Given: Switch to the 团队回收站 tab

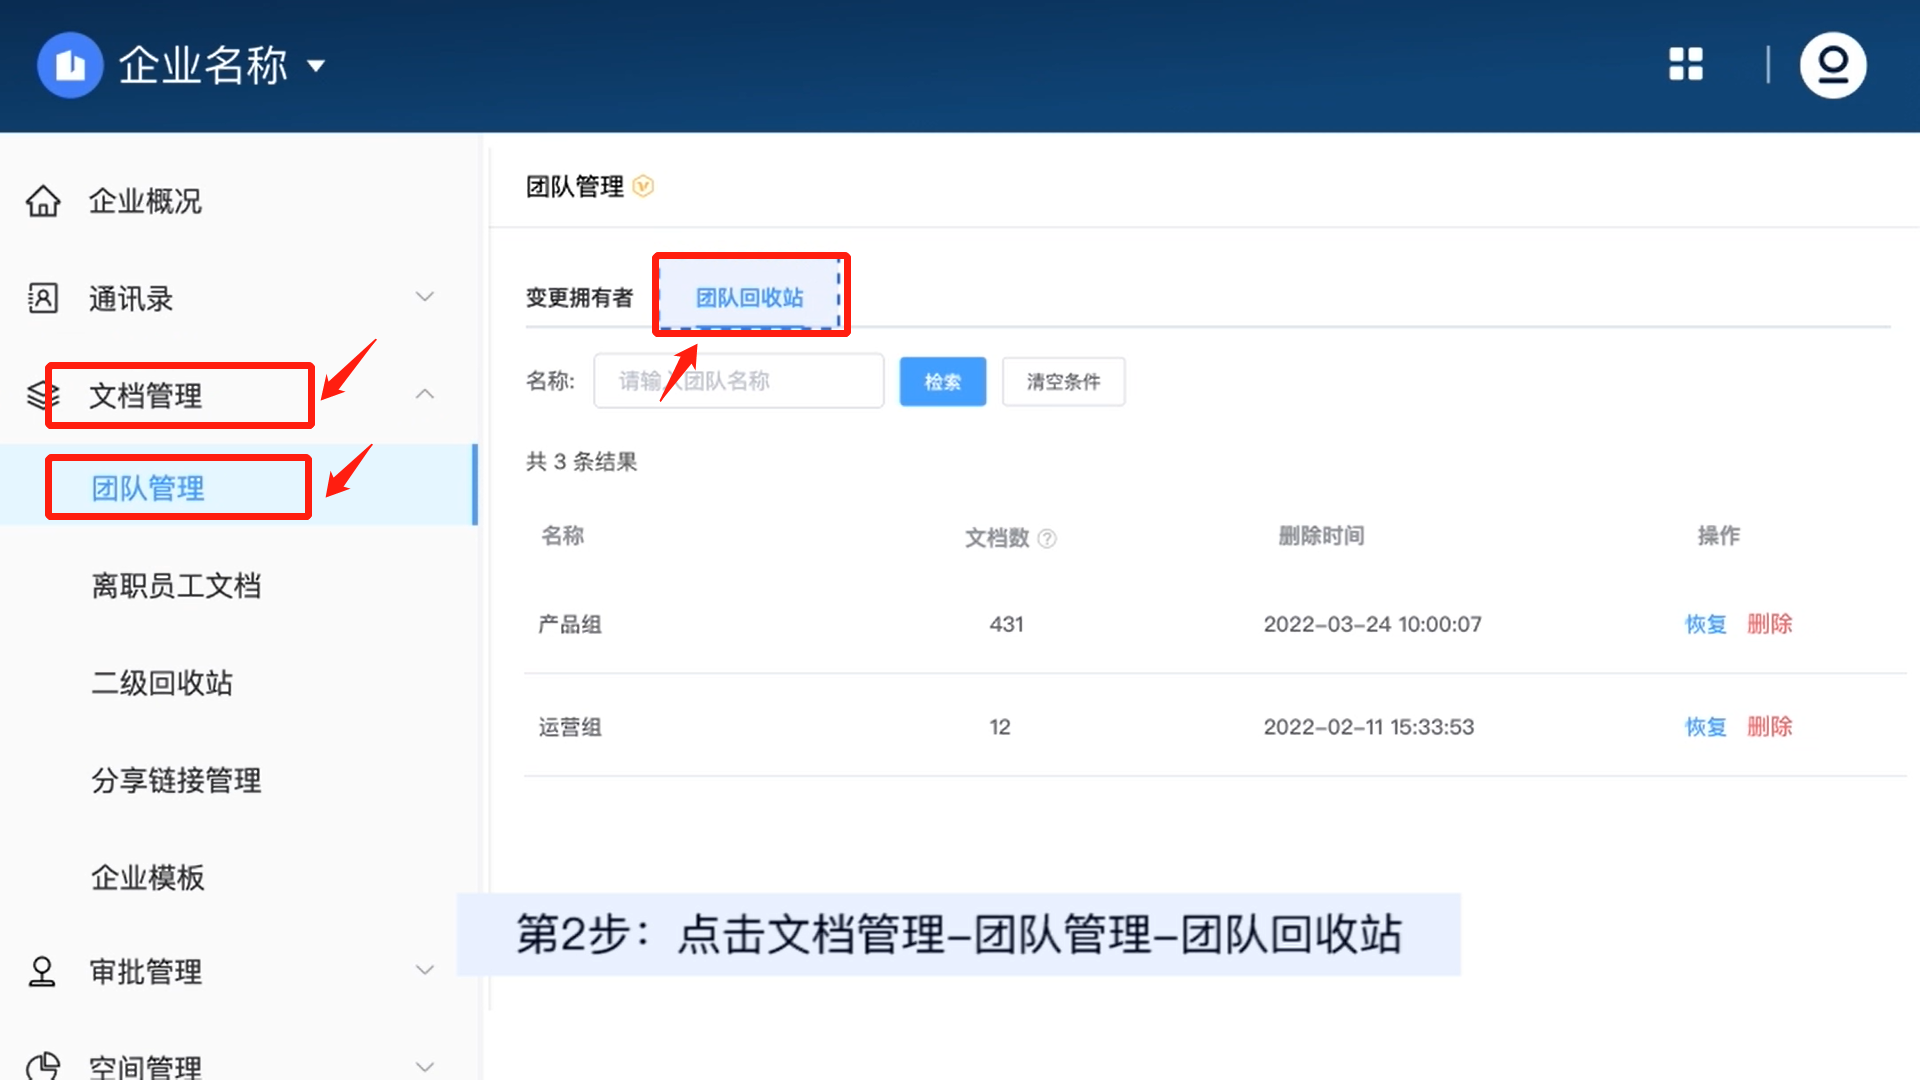Looking at the screenshot, I should point(750,298).
